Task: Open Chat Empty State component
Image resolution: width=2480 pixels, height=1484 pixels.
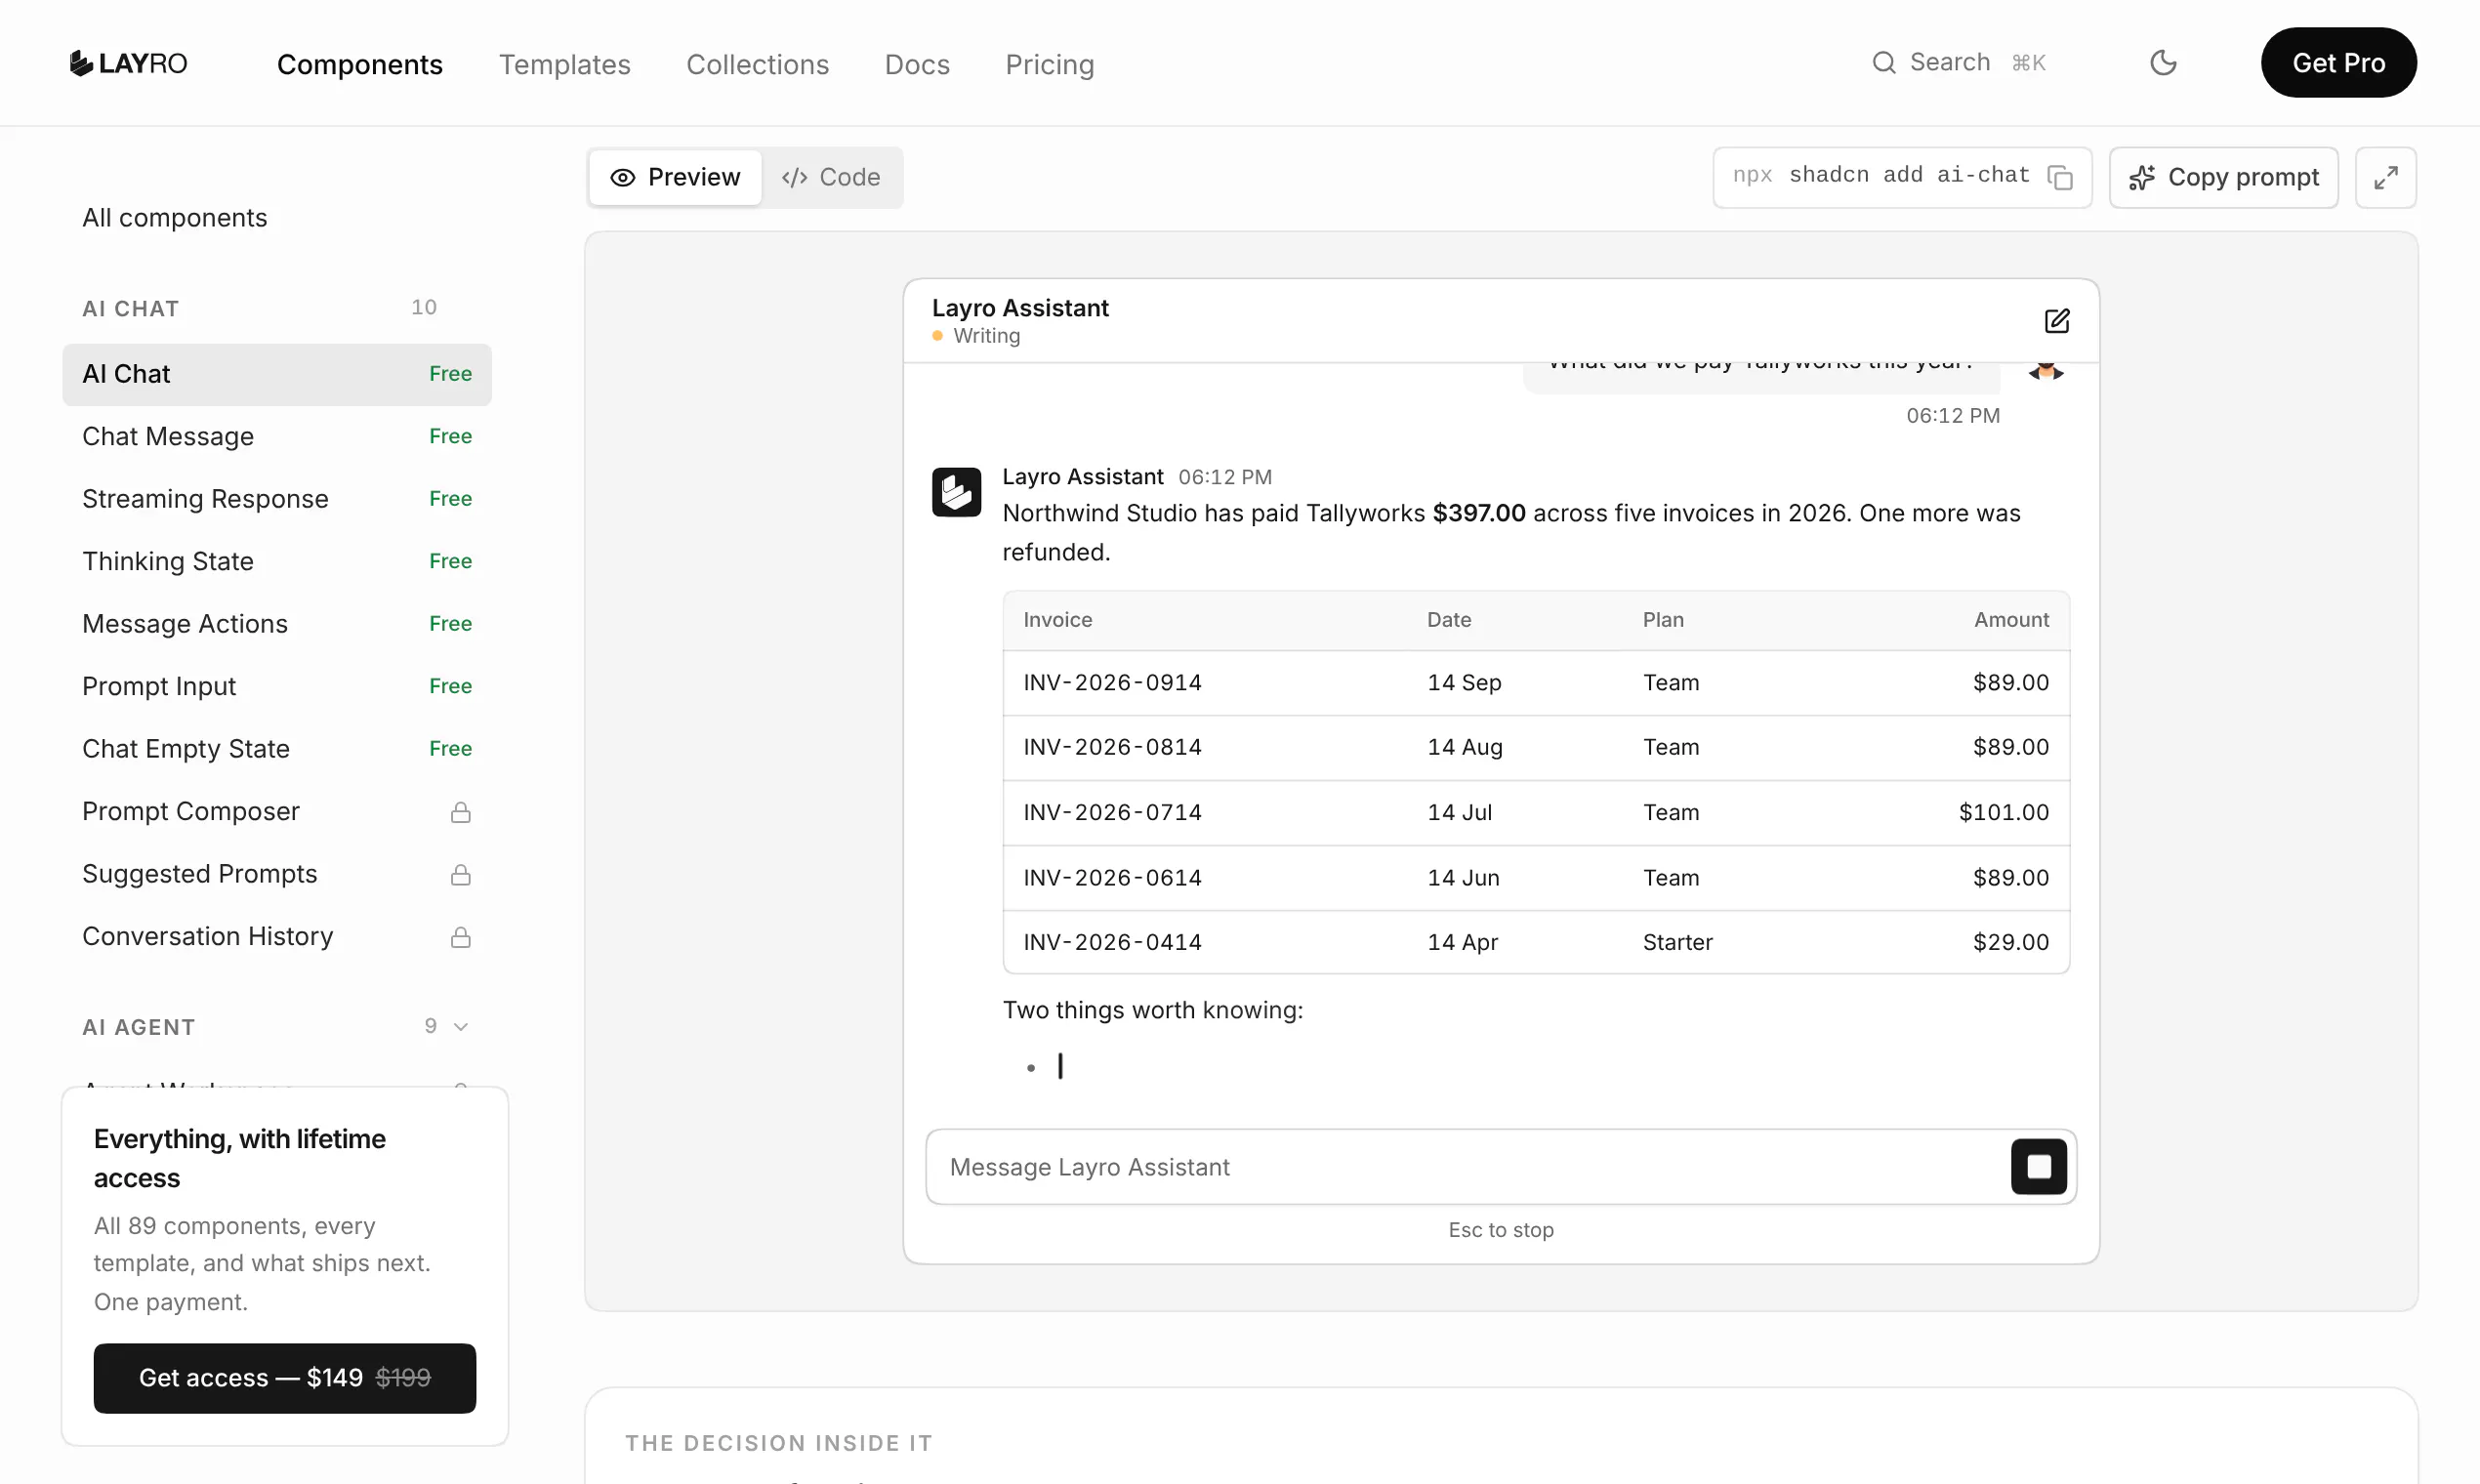Action: point(277,749)
